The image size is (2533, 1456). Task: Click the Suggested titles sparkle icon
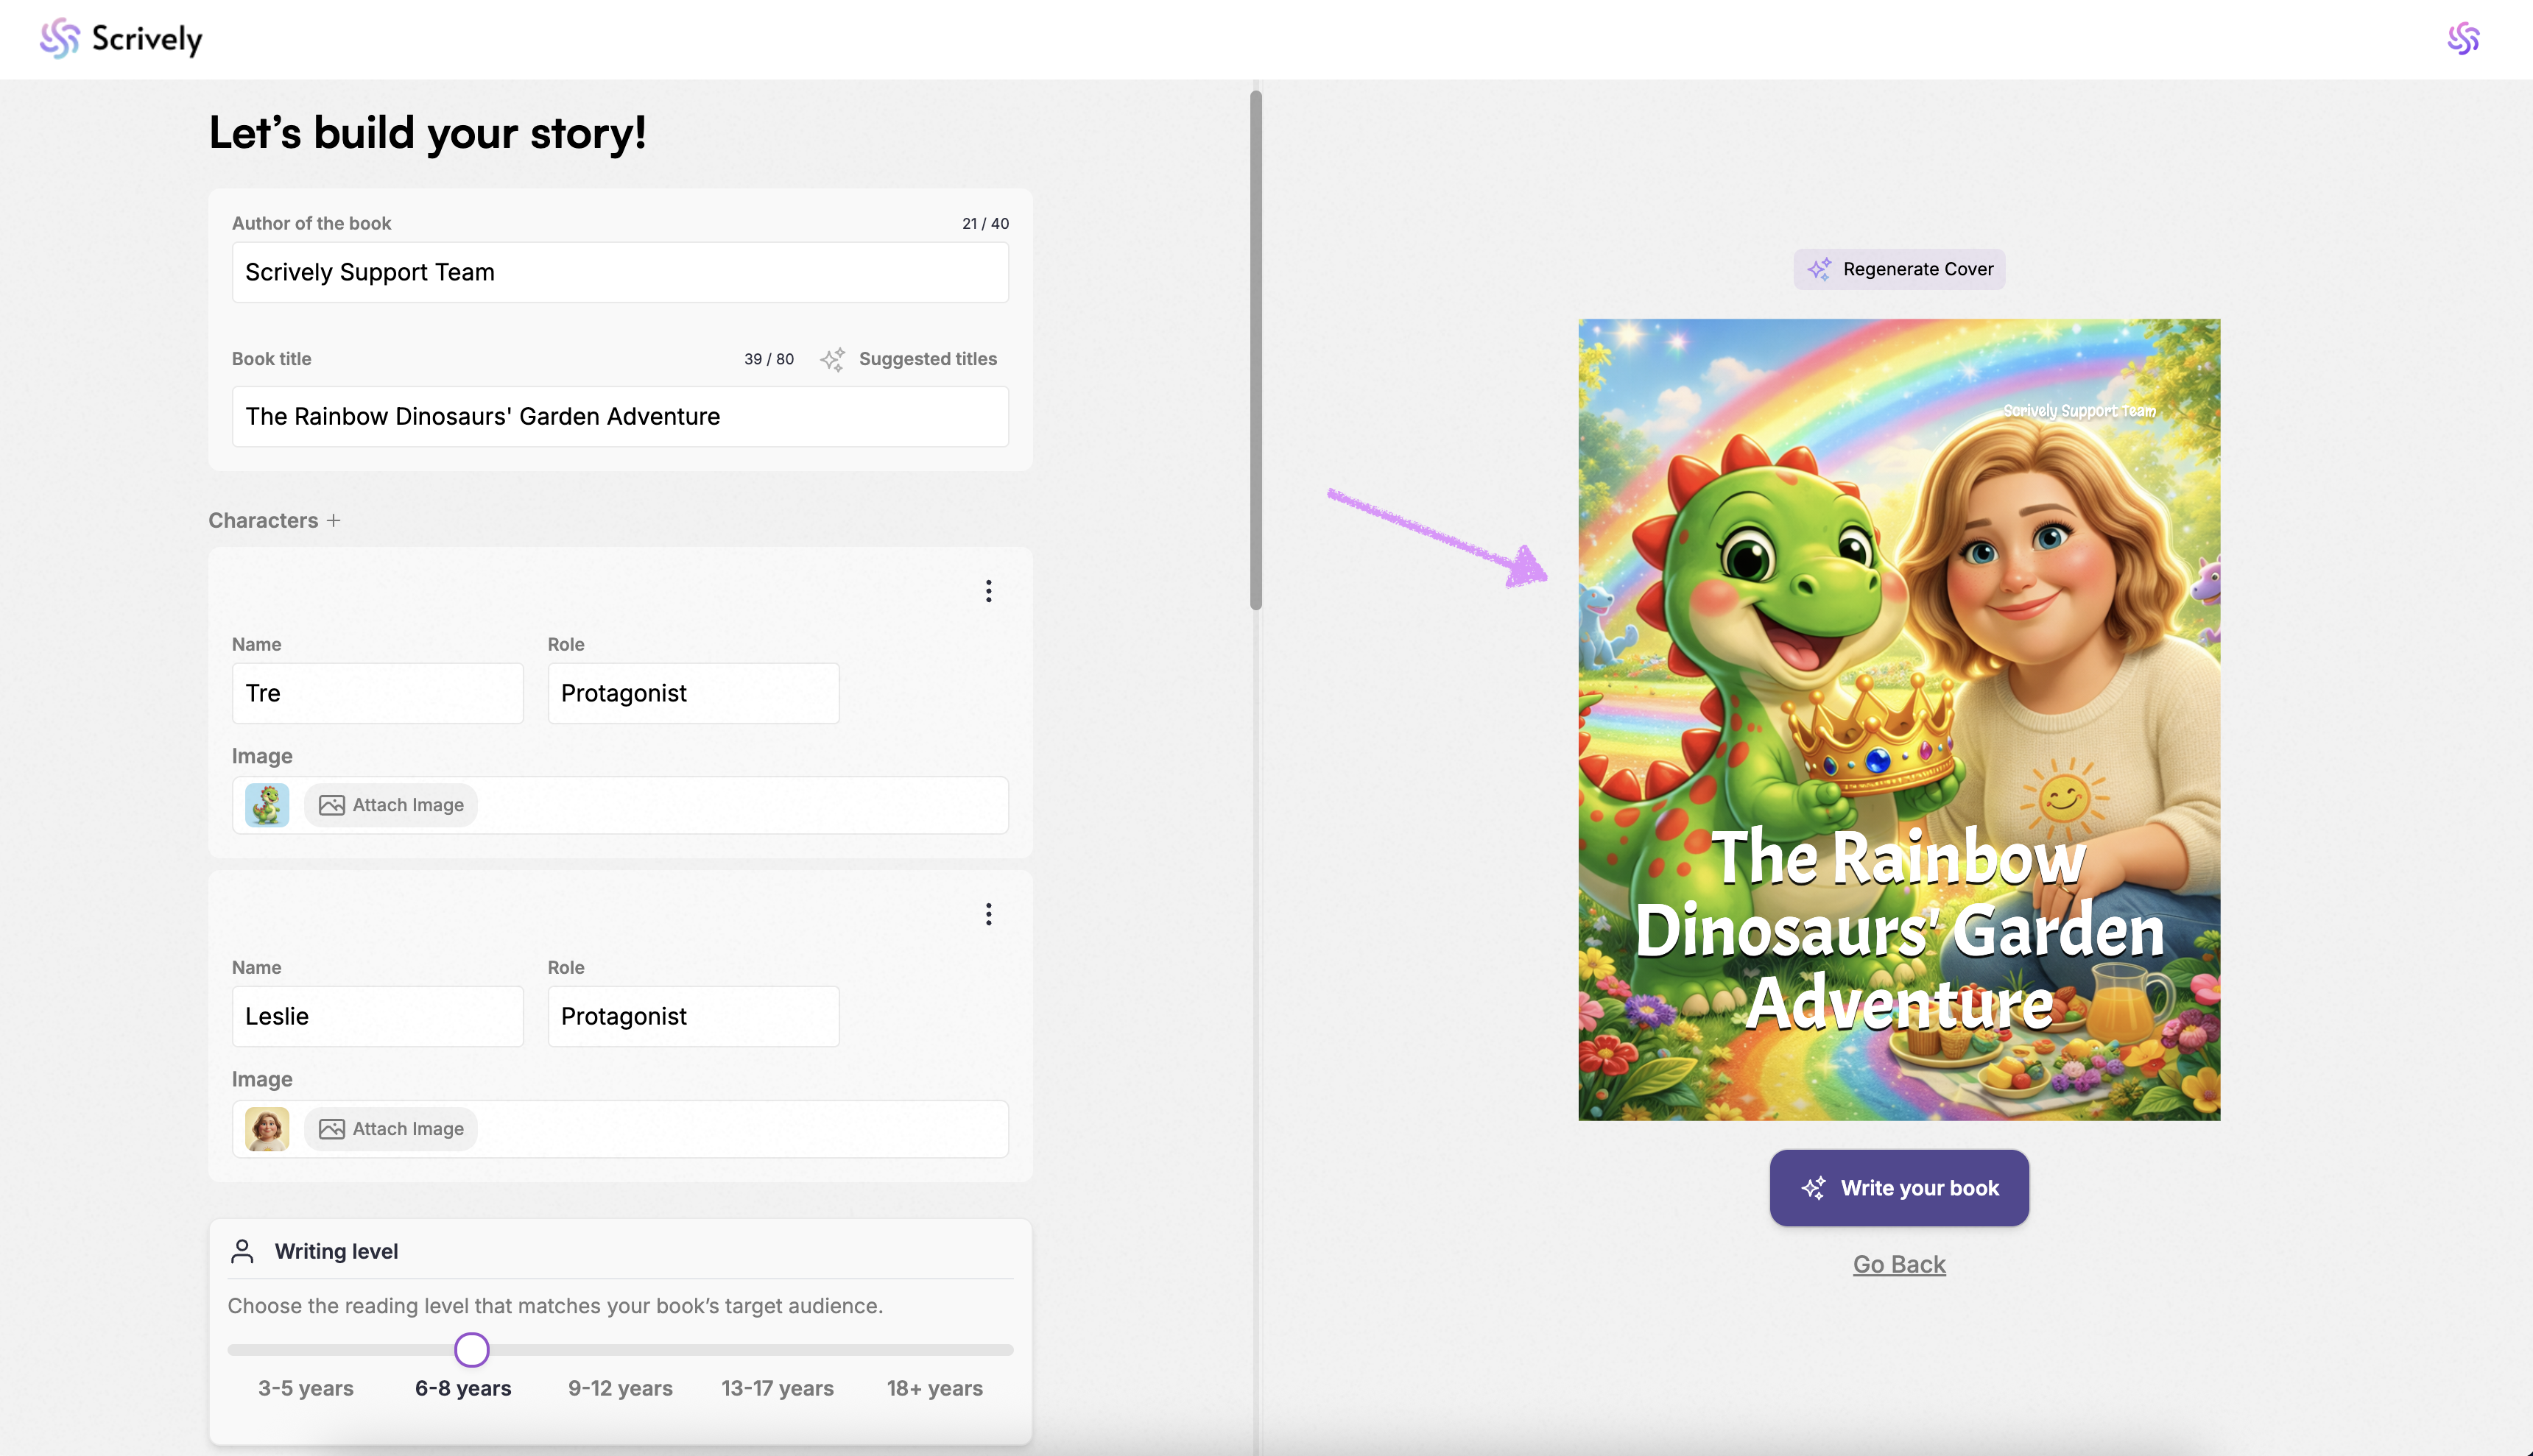pos(833,359)
